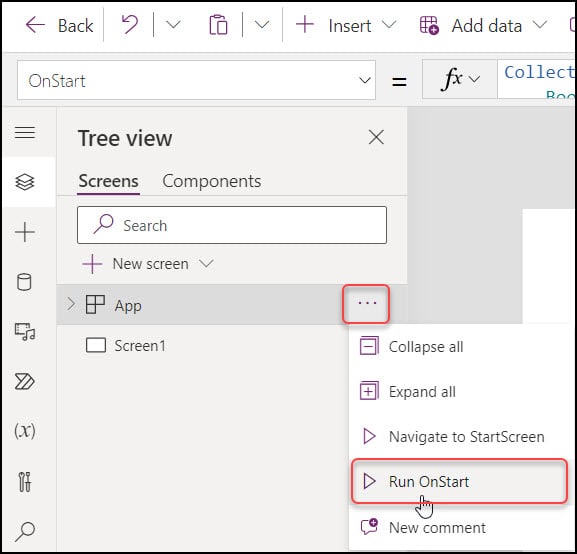Click the Back arrow button
577x554 pixels.
click(59, 25)
